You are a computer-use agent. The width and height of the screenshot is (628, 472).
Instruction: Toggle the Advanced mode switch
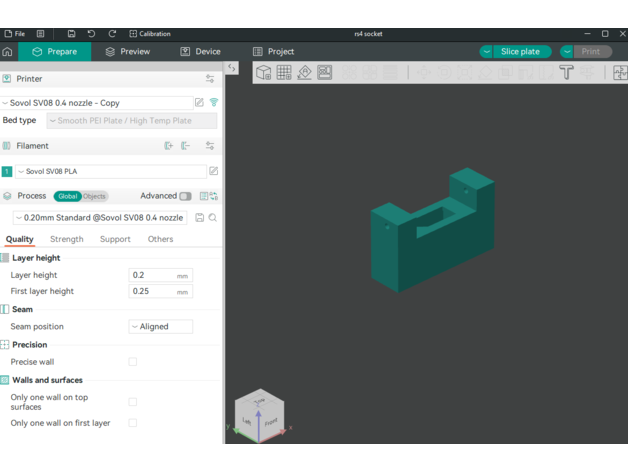pos(185,197)
